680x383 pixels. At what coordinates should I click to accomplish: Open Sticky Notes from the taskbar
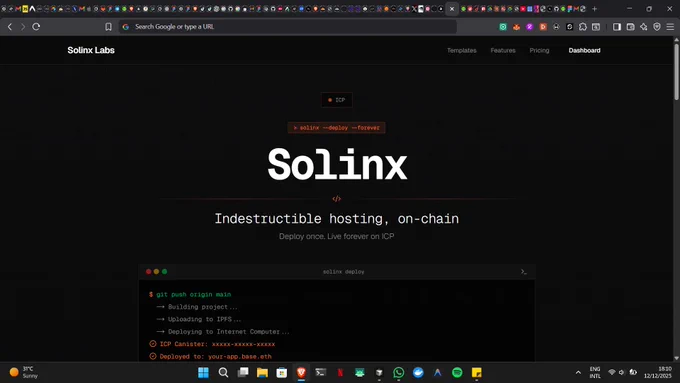click(x=477, y=373)
